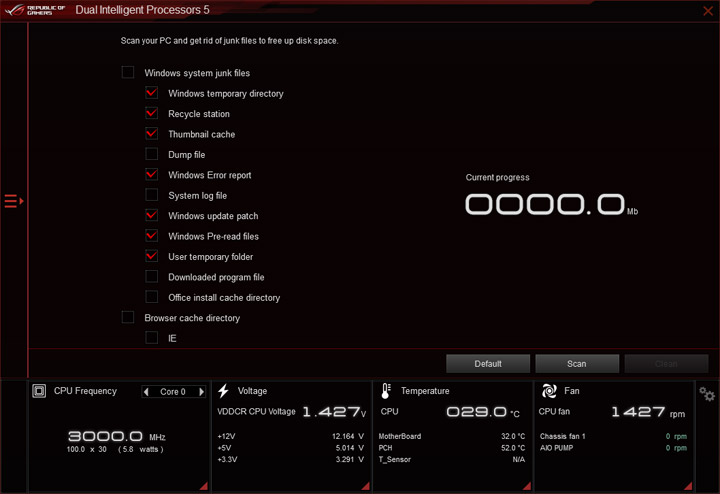
Task: Click the Current progress 0000.0 Mb display
Action: [551, 204]
